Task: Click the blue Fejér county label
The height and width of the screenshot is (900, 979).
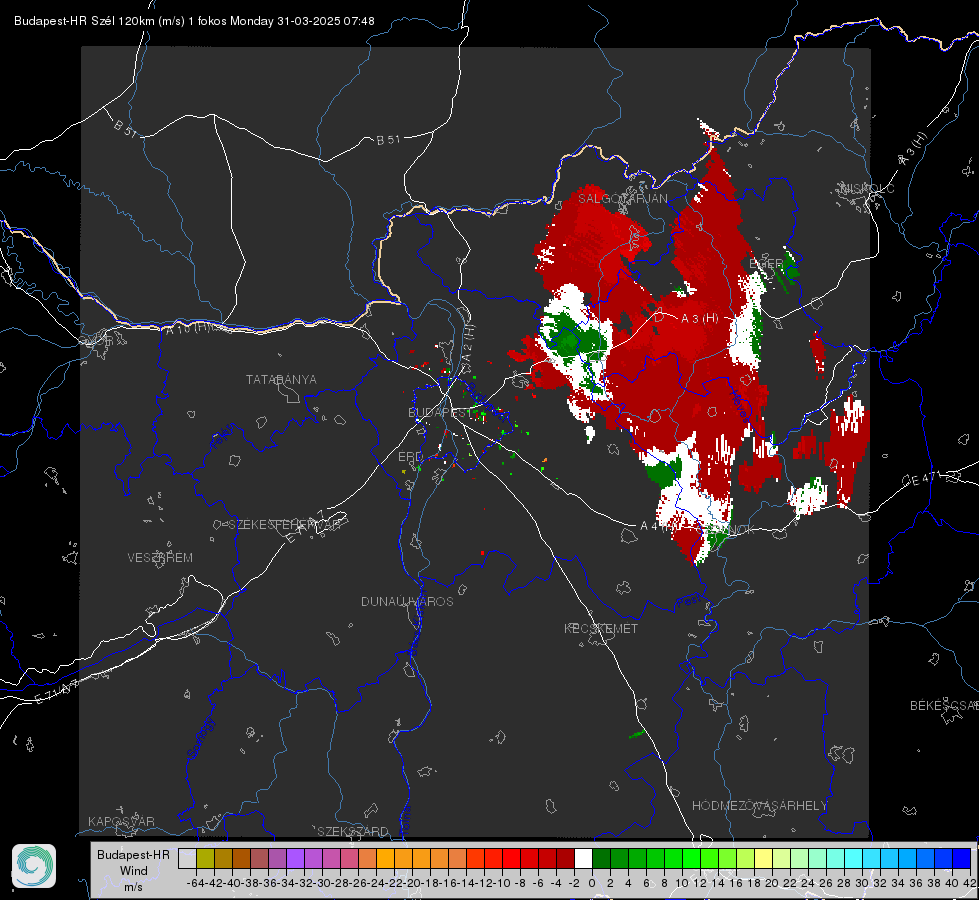Action: (x=224, y=437)
